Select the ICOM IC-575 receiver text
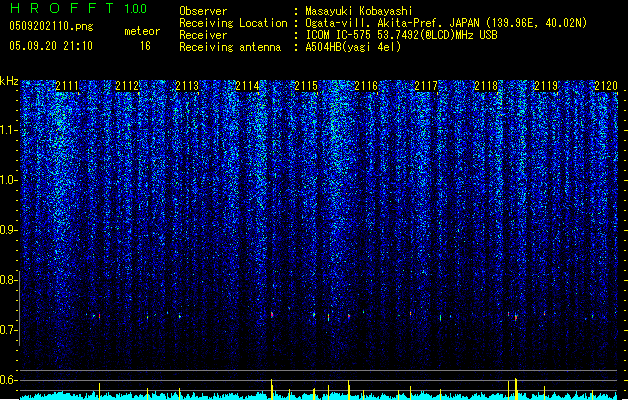 (x=401, y=35)
